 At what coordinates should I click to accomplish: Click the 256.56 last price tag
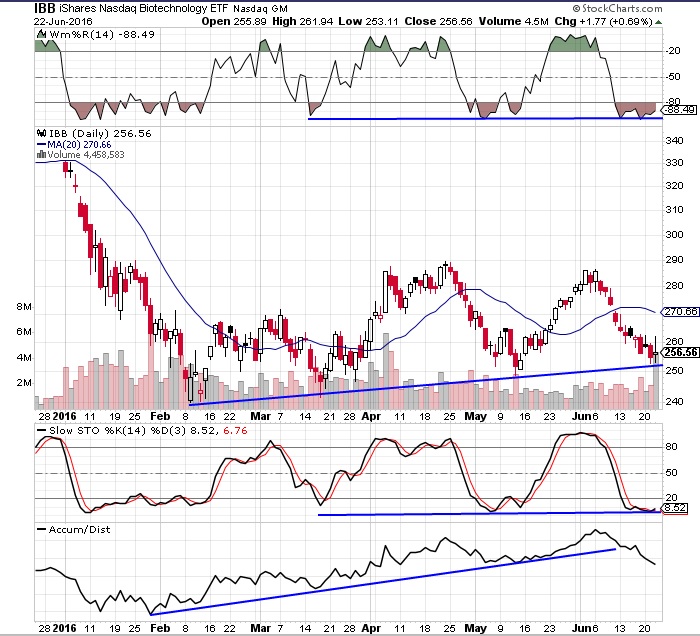coord(680,352)
